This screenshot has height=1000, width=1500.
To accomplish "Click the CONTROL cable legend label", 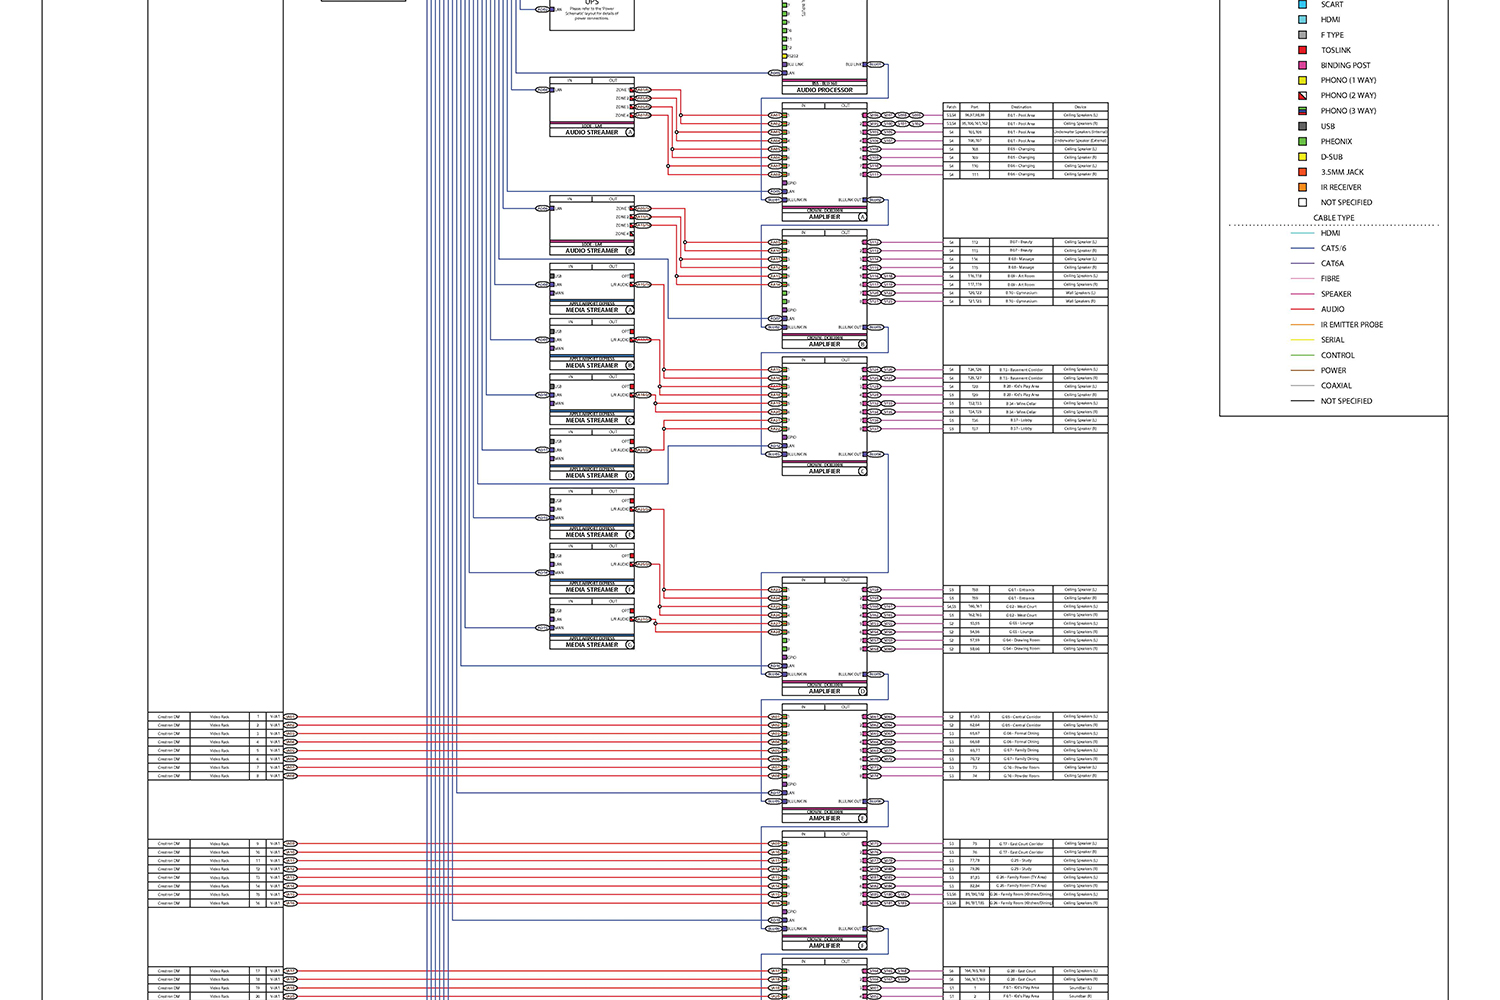I will click(1338, 355).
